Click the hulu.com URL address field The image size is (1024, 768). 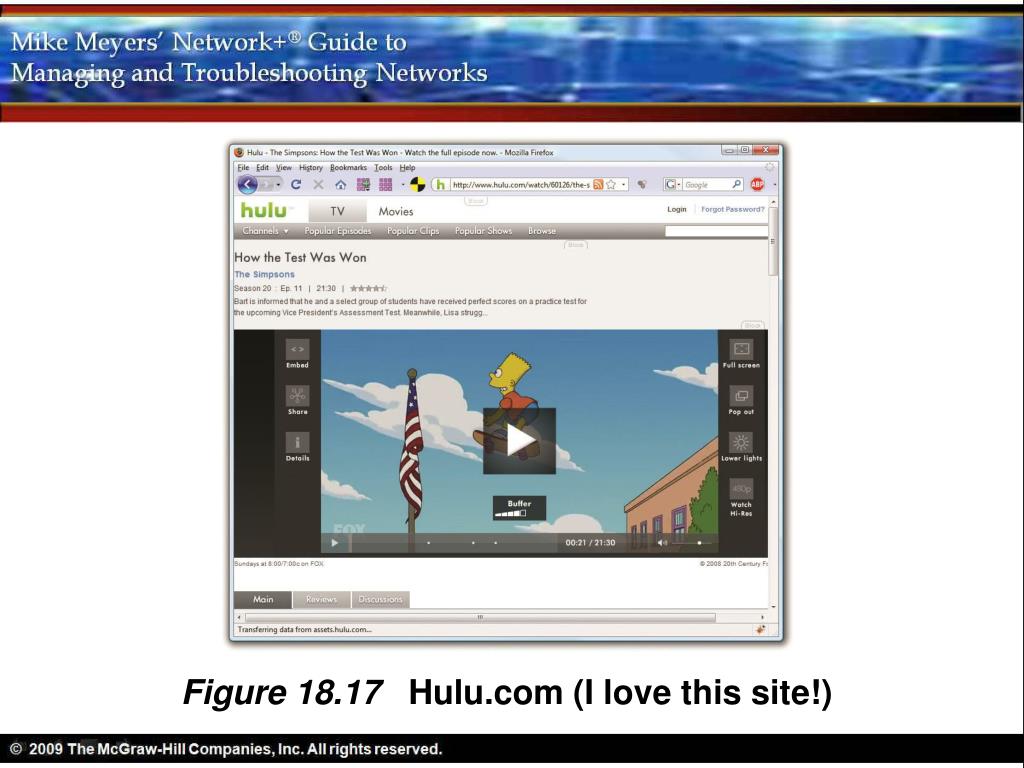tap(520, 185)
